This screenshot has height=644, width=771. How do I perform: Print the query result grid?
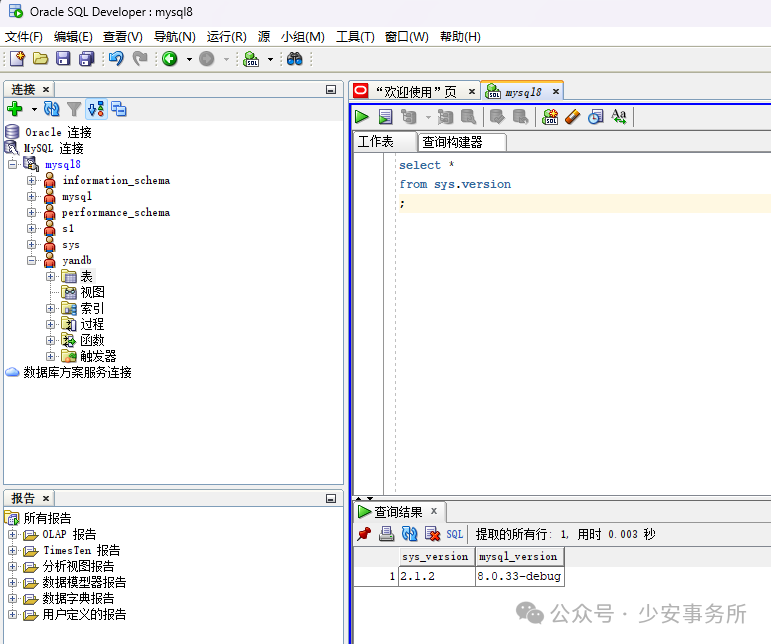[386, 534]
